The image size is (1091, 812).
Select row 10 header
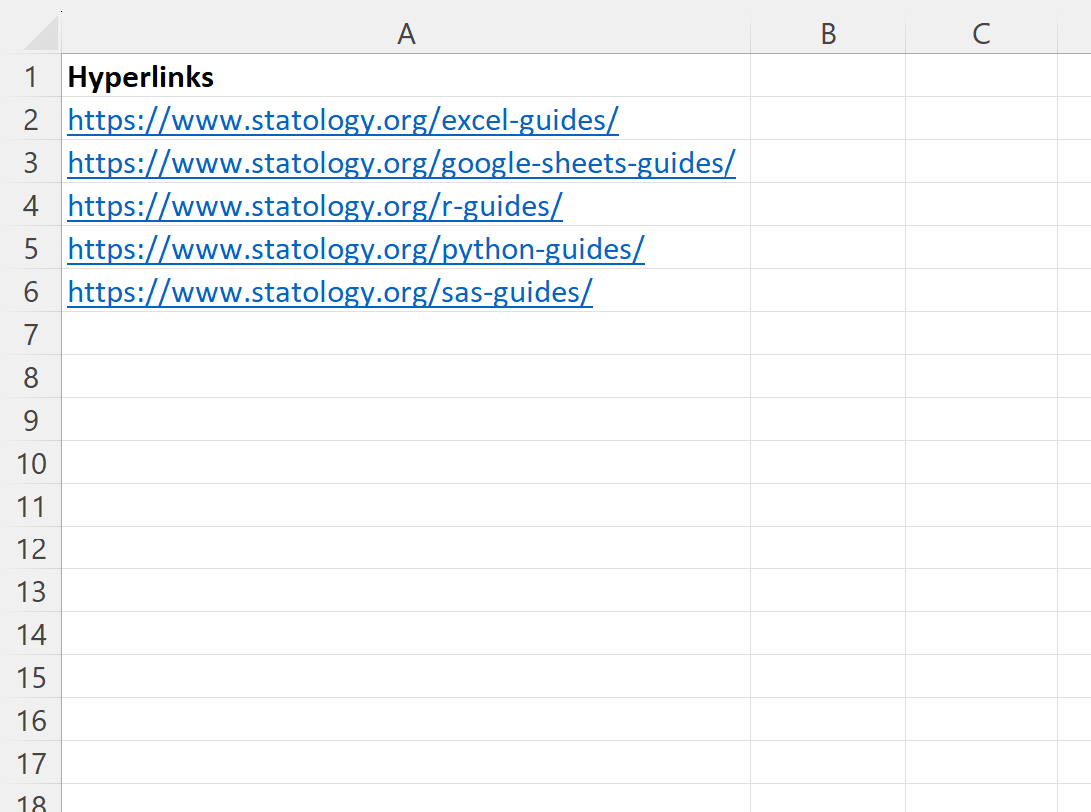(31, 463)
